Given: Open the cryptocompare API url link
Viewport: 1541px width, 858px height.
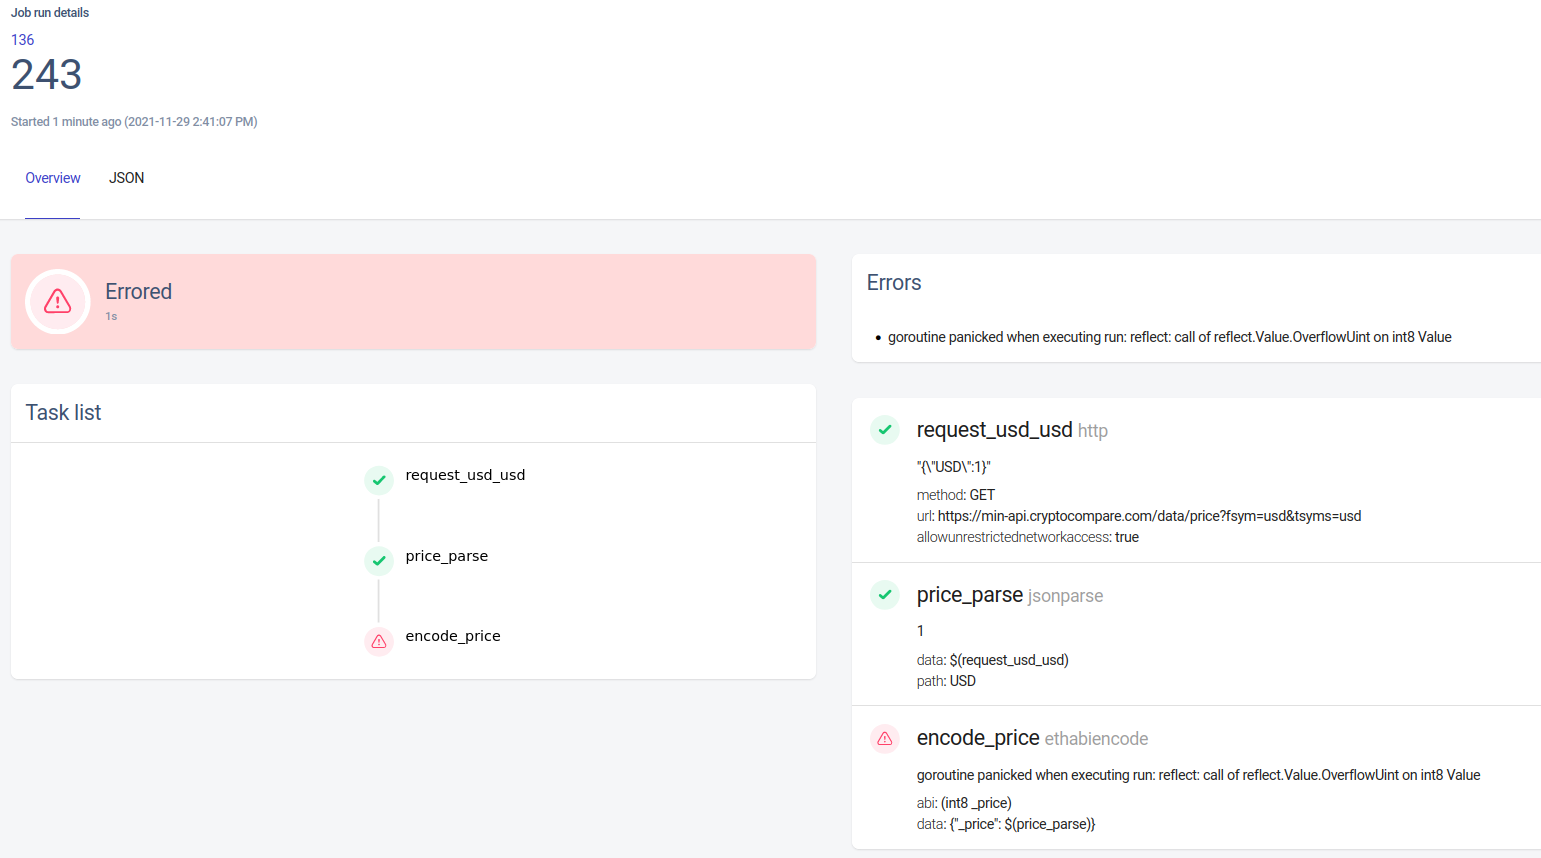Looking at the screenshot, I should pyautogui.click(x=1148, y=516).
